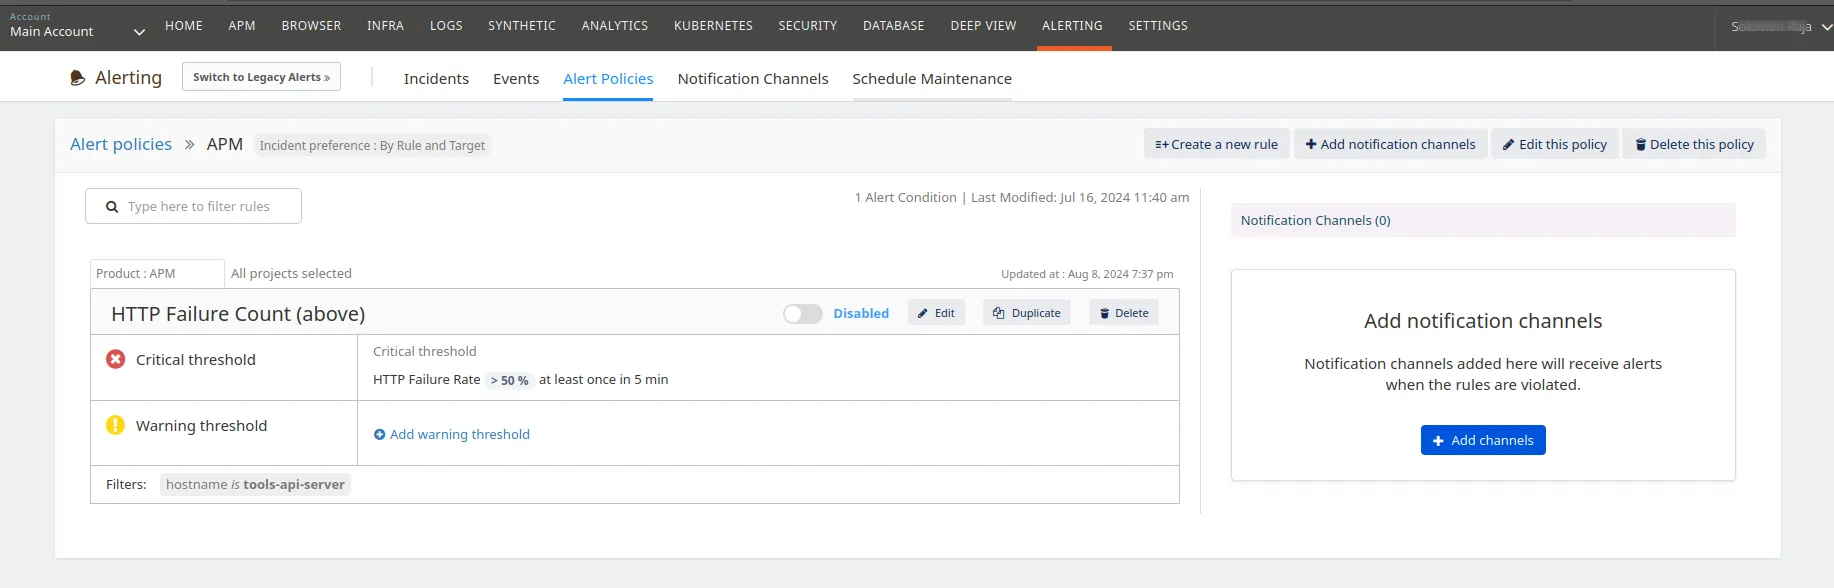Delete the HTTP Failure Count rule
Screen dimensions: 1834x588
pos(1124,313)
